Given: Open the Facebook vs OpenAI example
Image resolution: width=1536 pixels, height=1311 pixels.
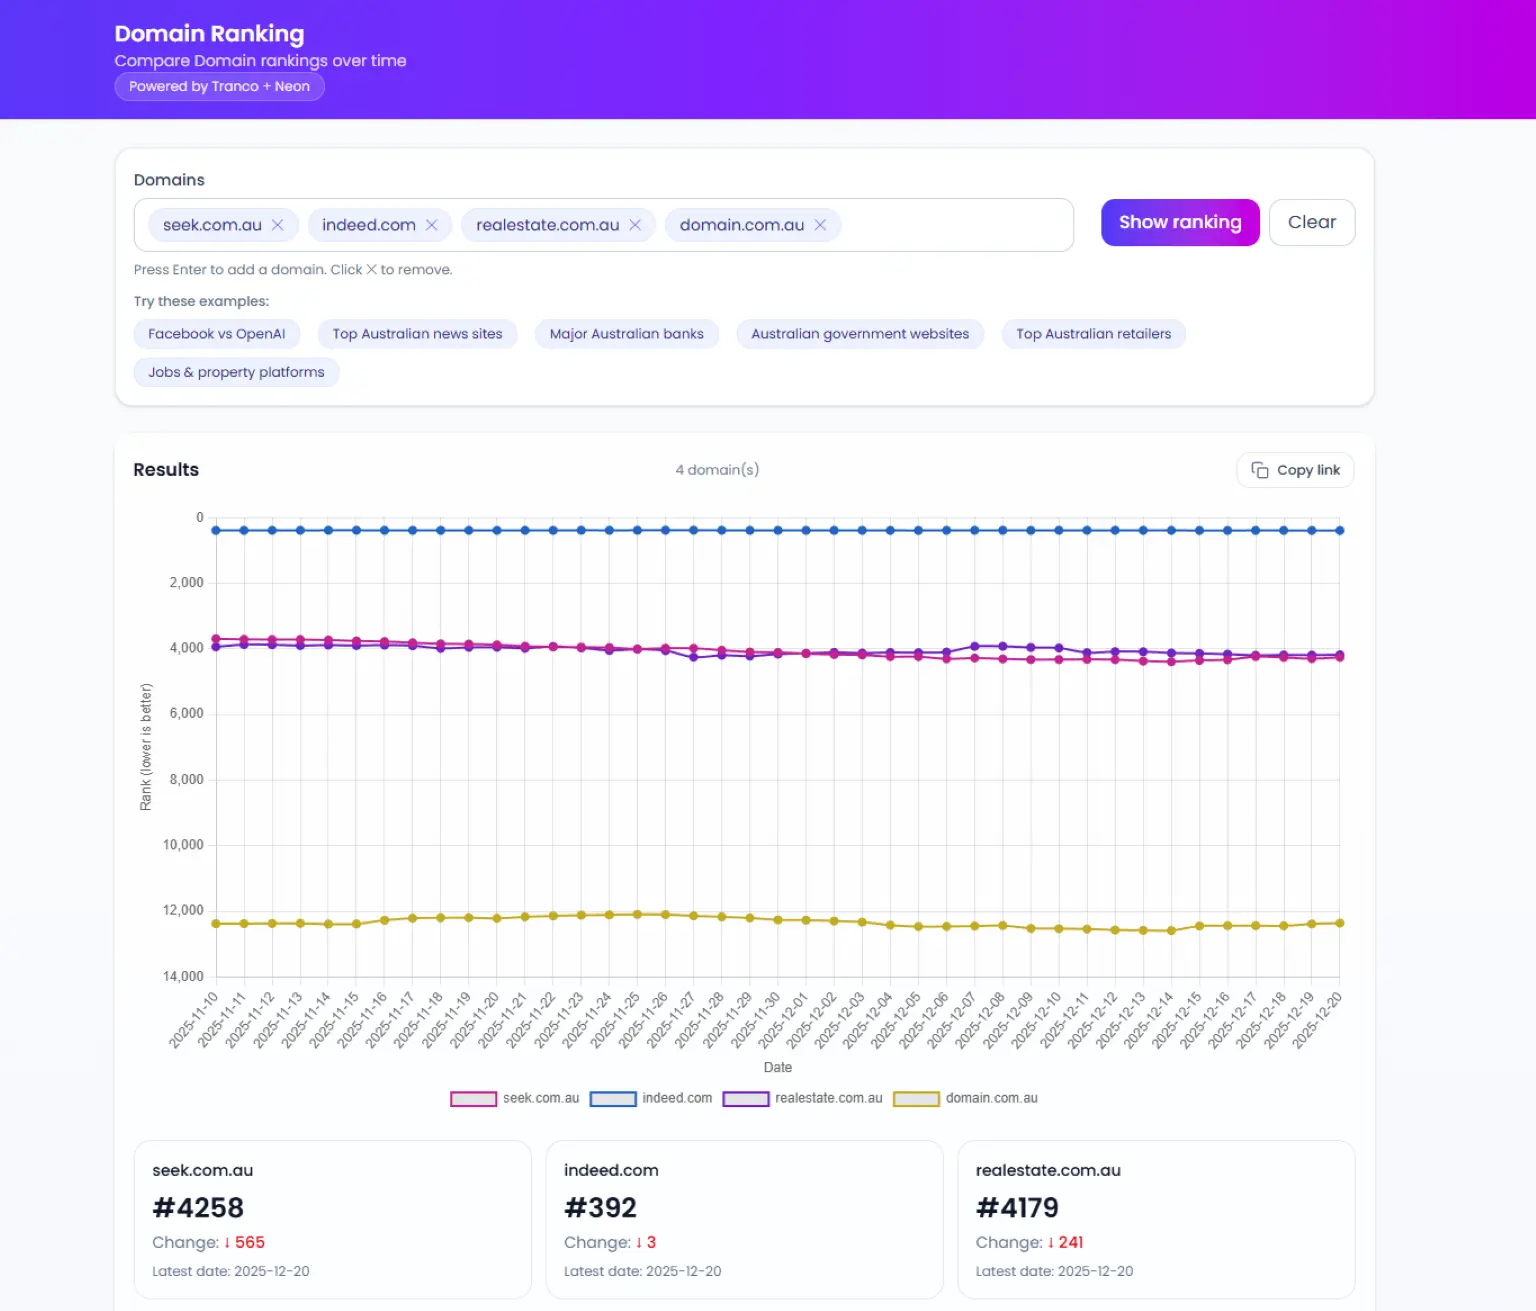Looking at the screenshot, I should coord(216,333).
